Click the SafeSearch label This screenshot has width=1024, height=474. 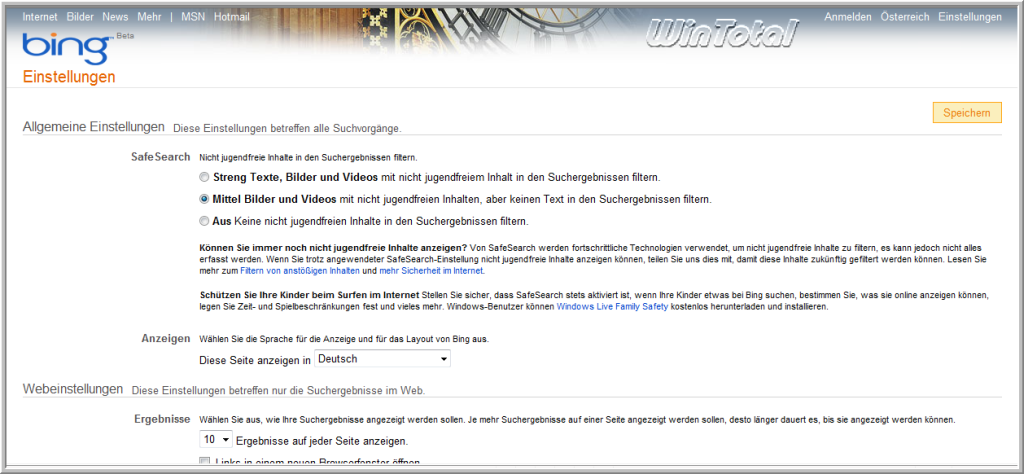161,157
